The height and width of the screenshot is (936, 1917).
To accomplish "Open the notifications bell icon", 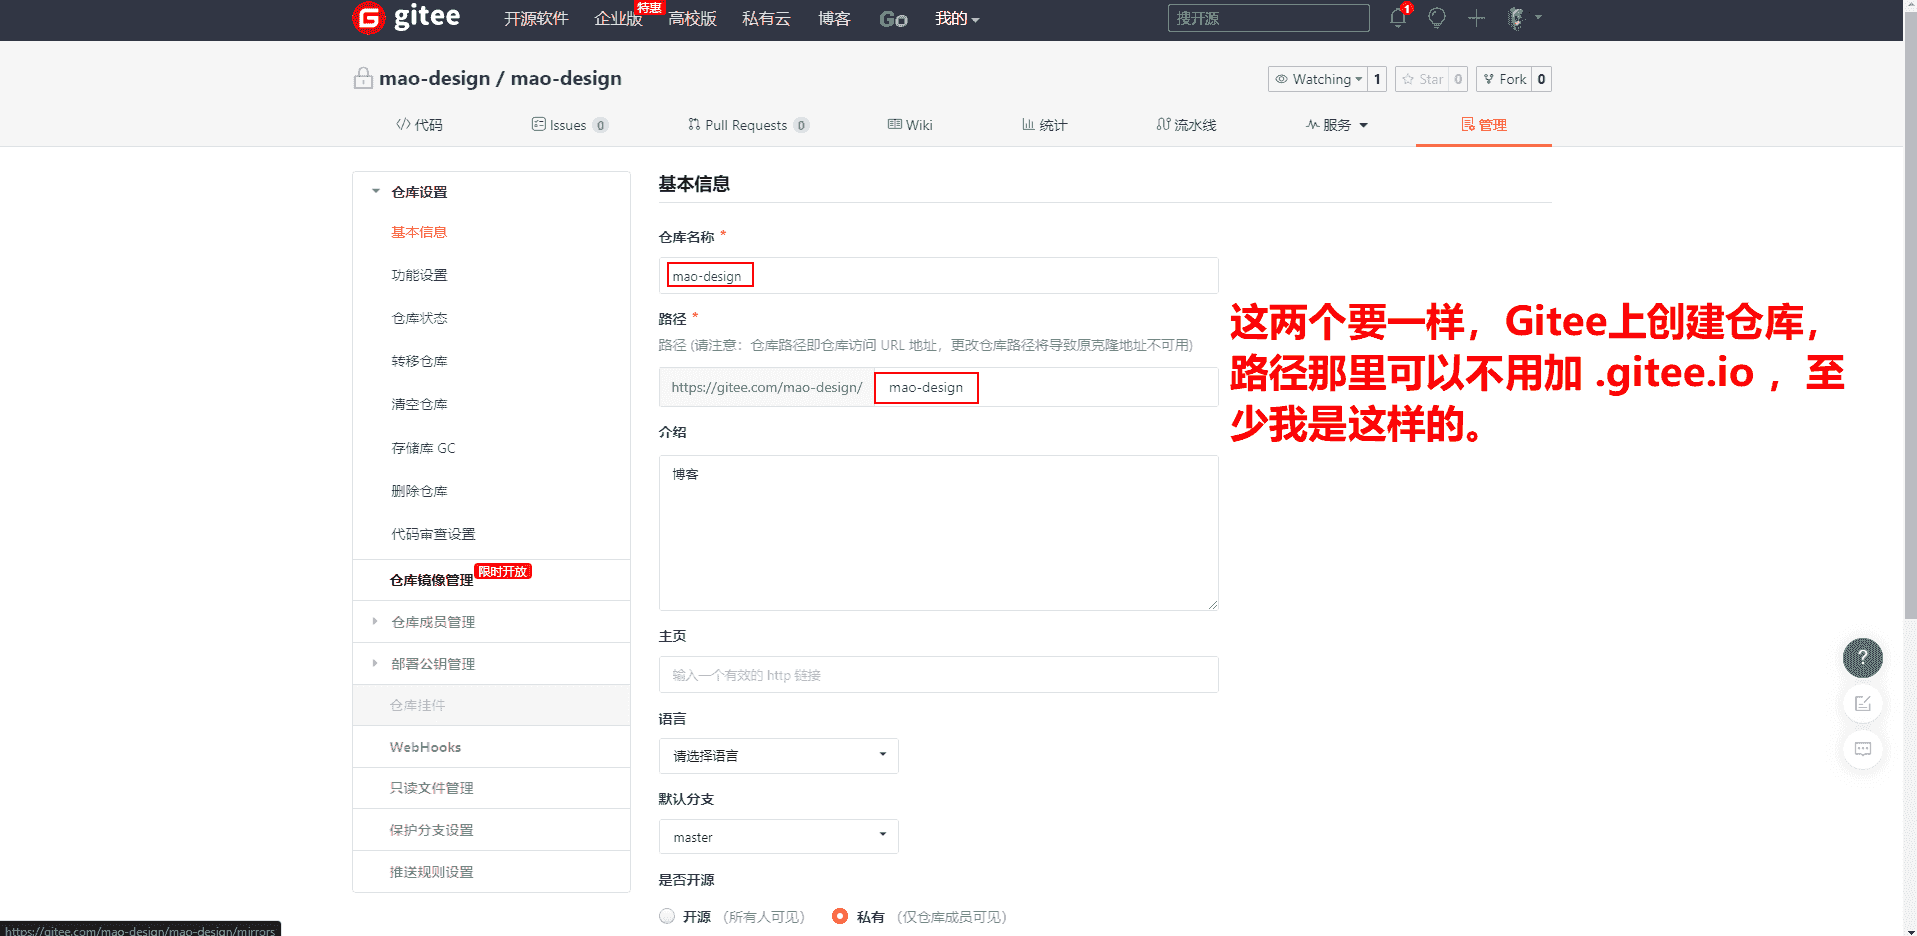I will (1397, 18).
